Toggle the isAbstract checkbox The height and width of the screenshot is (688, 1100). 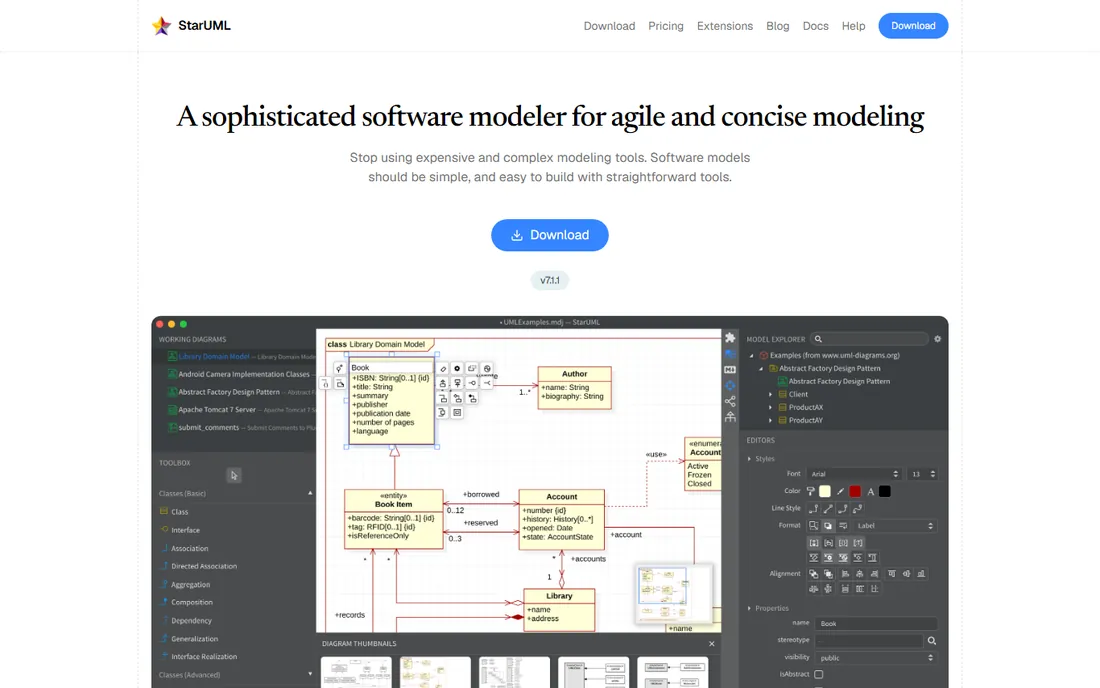(x=819, y=674)
